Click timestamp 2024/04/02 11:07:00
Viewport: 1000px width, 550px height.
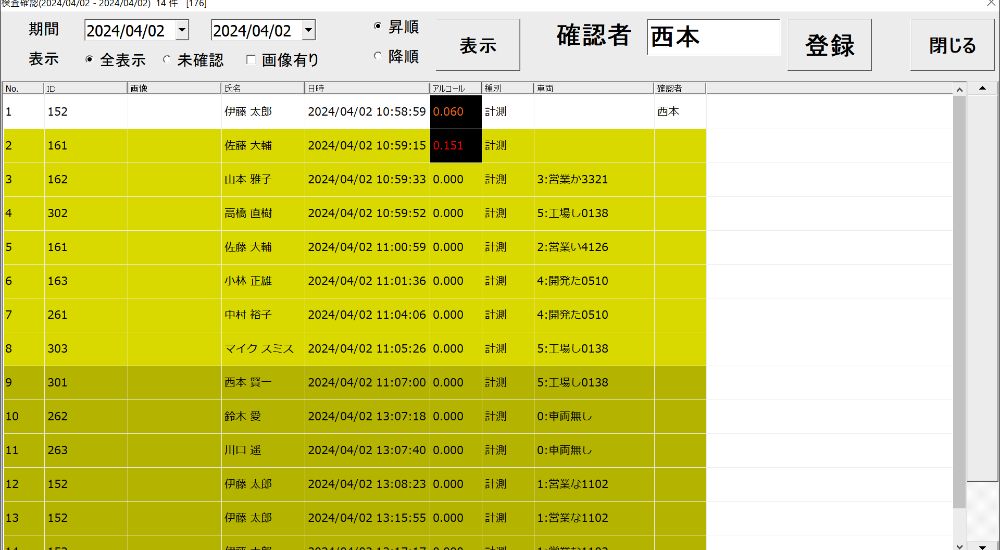(x=367, y=382)
